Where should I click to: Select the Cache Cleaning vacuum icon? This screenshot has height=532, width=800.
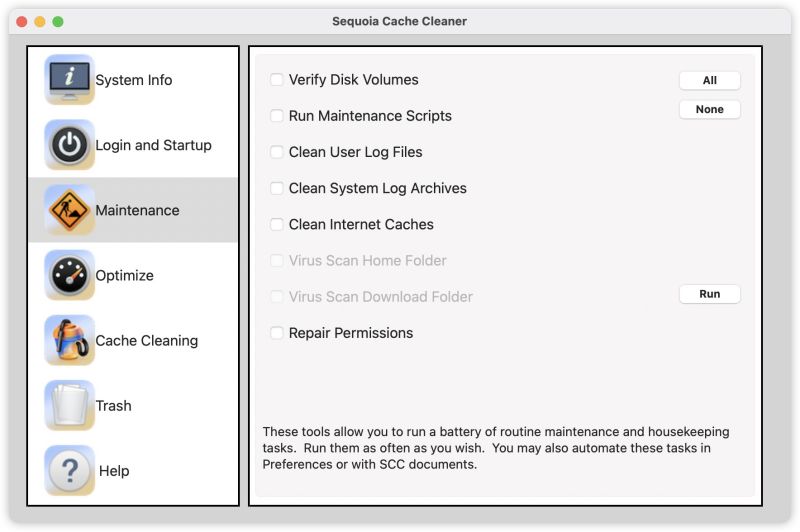[x=69, y=340]
